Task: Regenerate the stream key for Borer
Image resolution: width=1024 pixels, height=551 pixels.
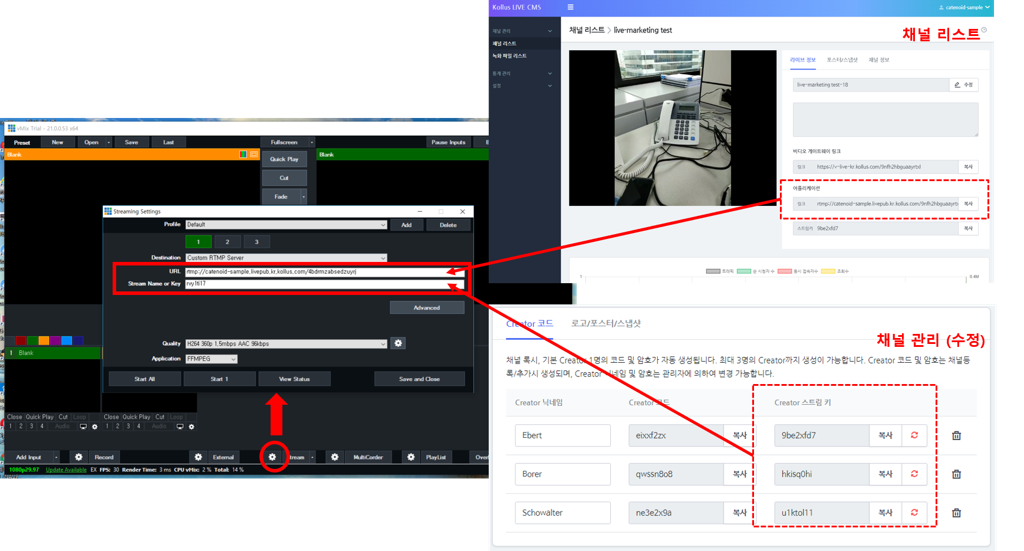Action: [x=913, y=474]
